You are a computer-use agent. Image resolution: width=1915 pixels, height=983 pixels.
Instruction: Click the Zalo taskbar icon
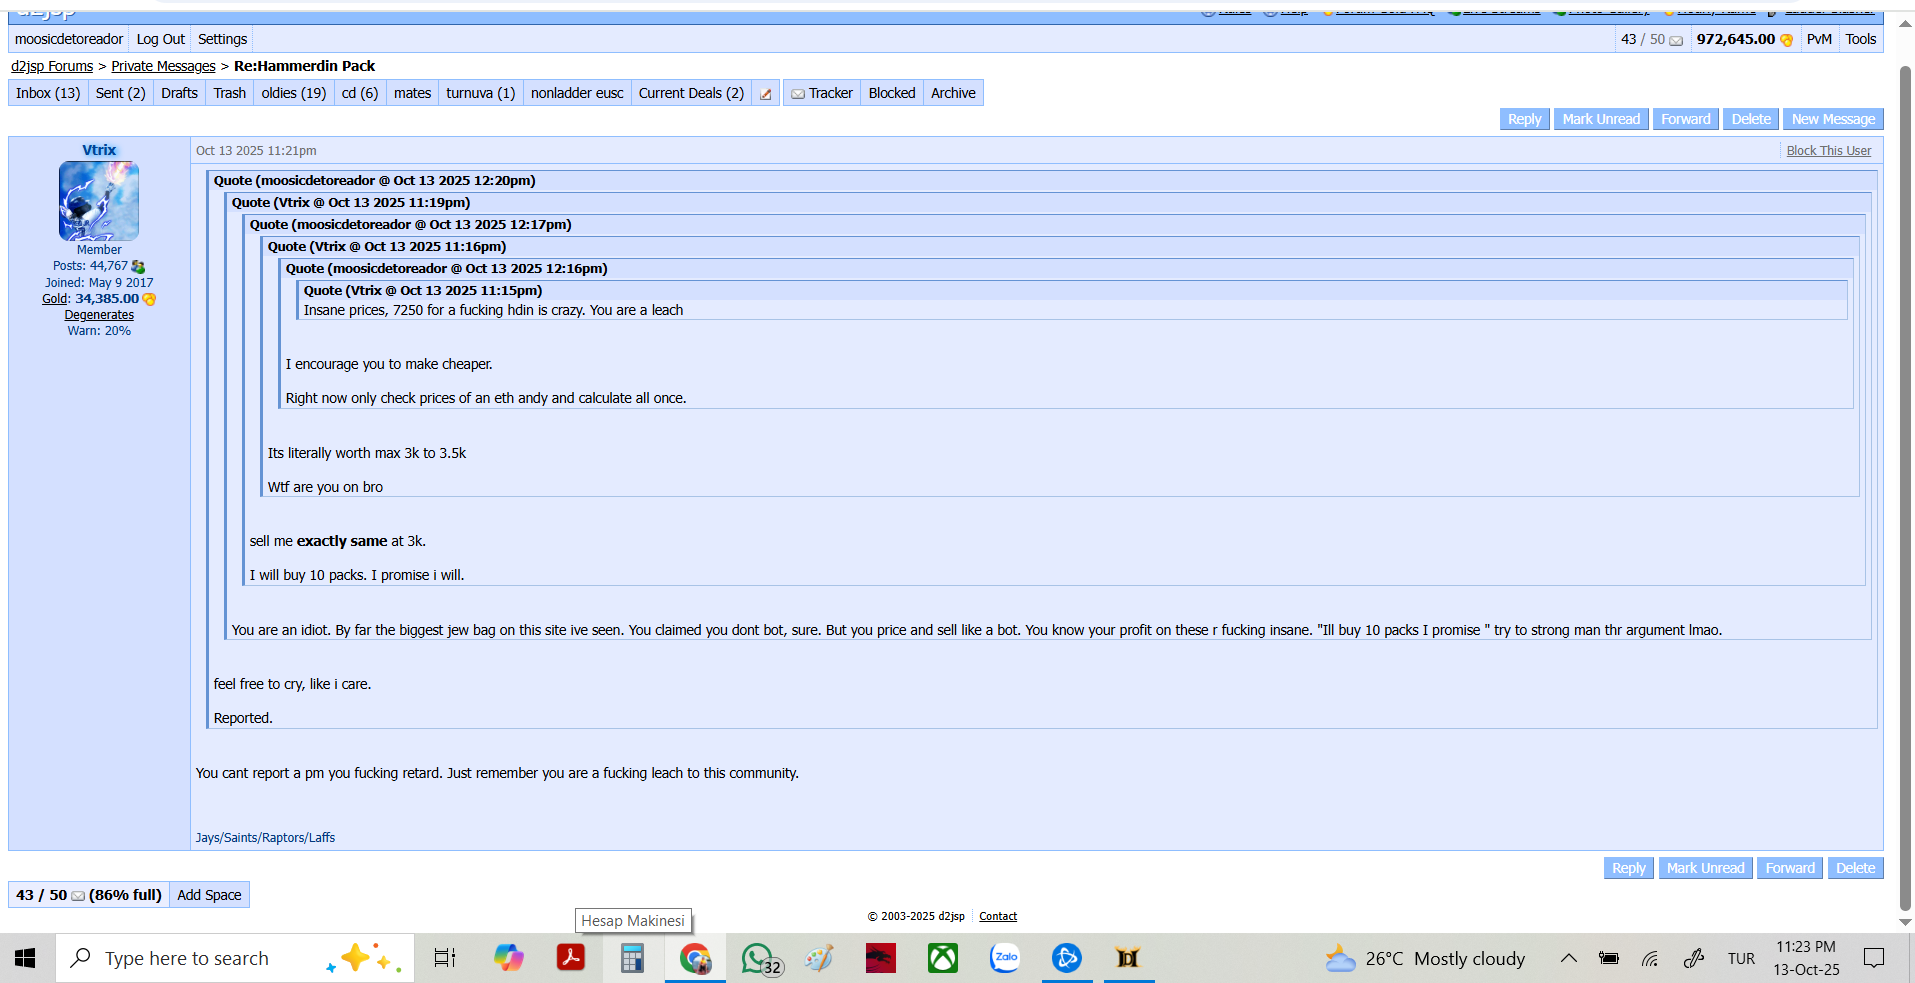click(x=1004, y=958)
